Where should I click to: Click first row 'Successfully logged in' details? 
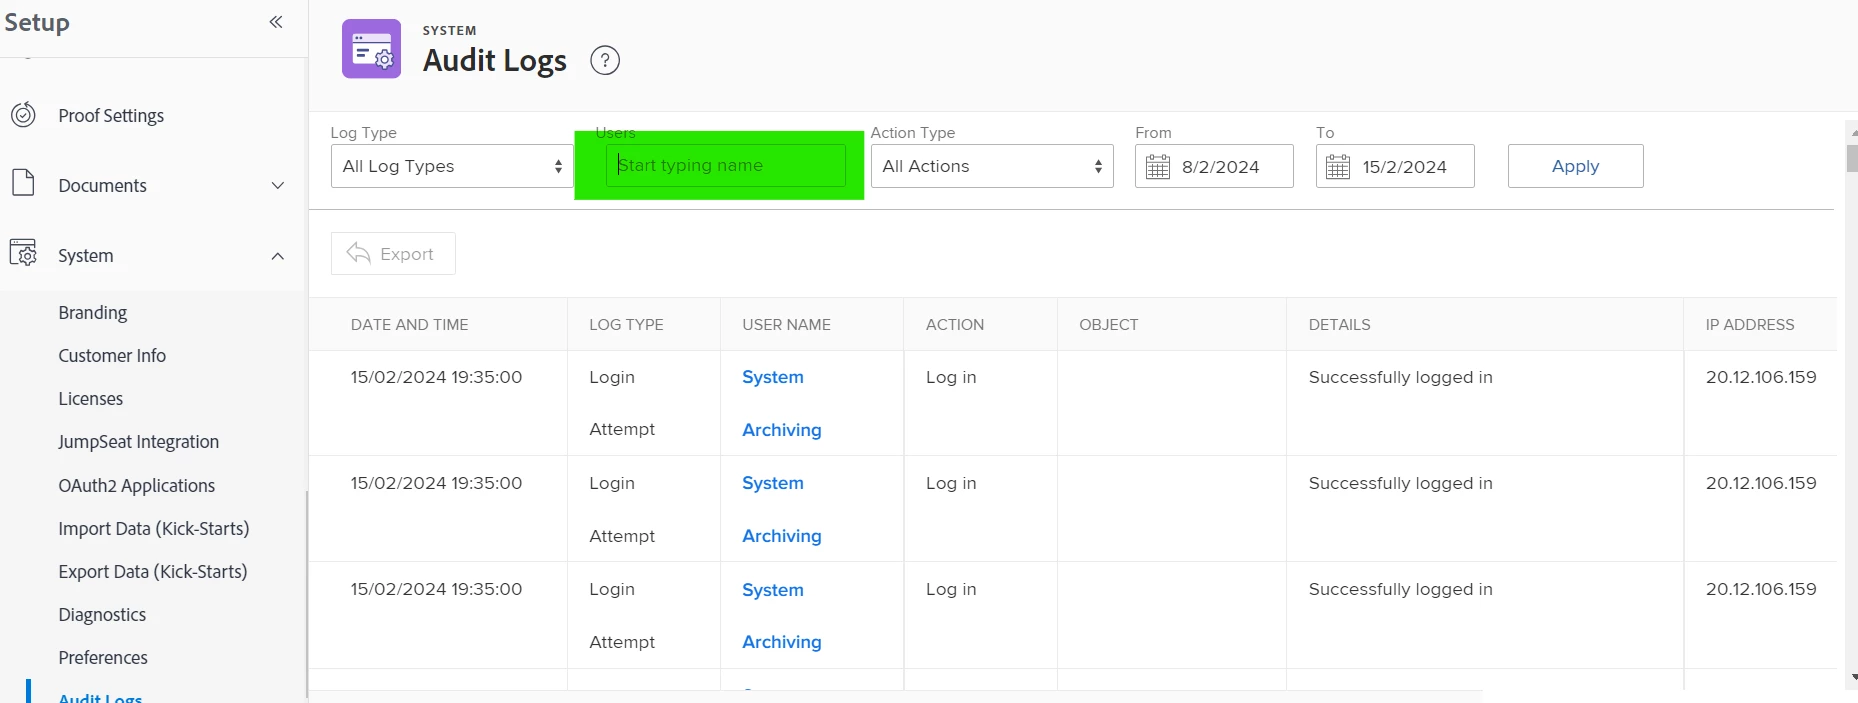click(1400, 377)
